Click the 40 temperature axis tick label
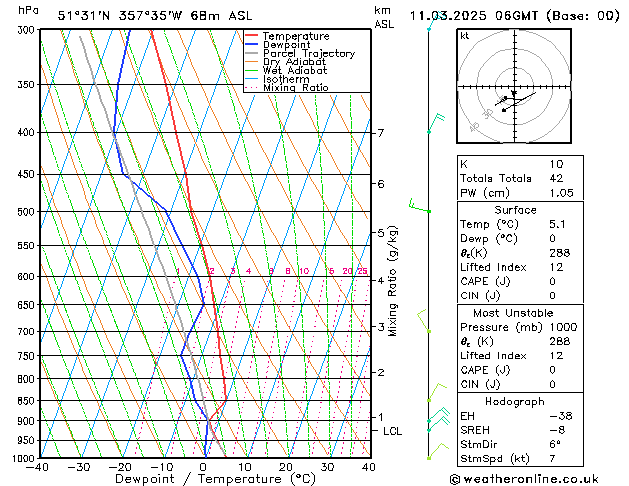The height and width of the screenshot is (486, 629). tap(369, 467)
